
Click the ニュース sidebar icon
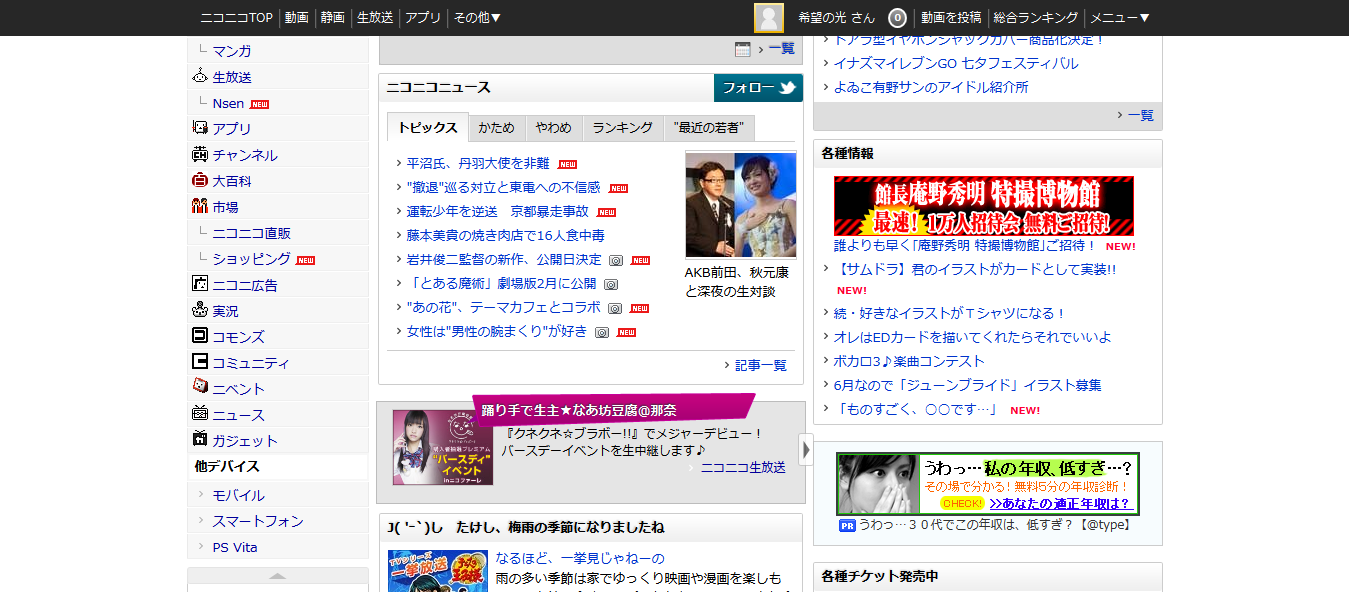tap(199, 413)
